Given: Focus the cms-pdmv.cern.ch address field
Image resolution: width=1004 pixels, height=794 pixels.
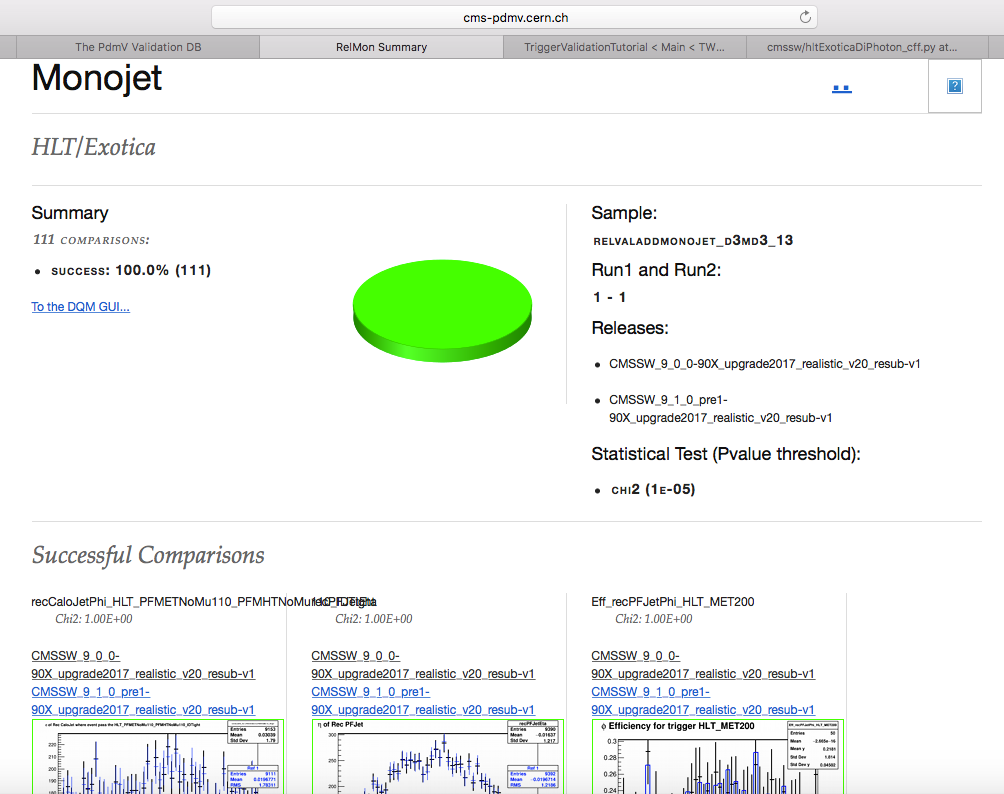Looking at the screenshot, I should (514, 17).
